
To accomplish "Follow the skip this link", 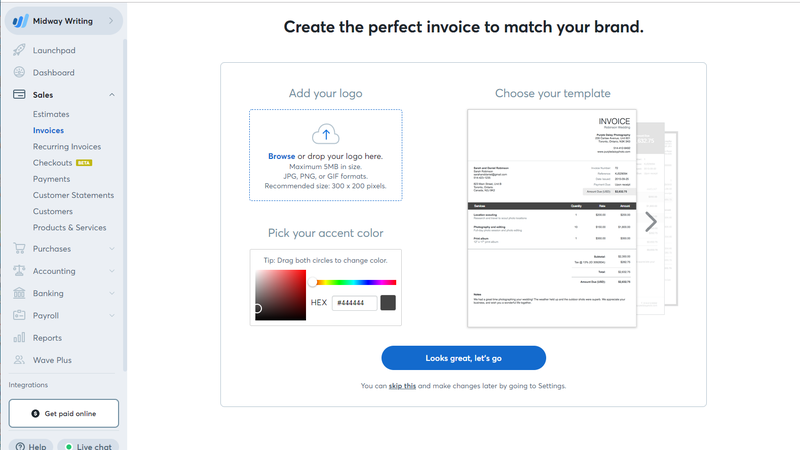I will pyautogui.click(x=402, y=386).
